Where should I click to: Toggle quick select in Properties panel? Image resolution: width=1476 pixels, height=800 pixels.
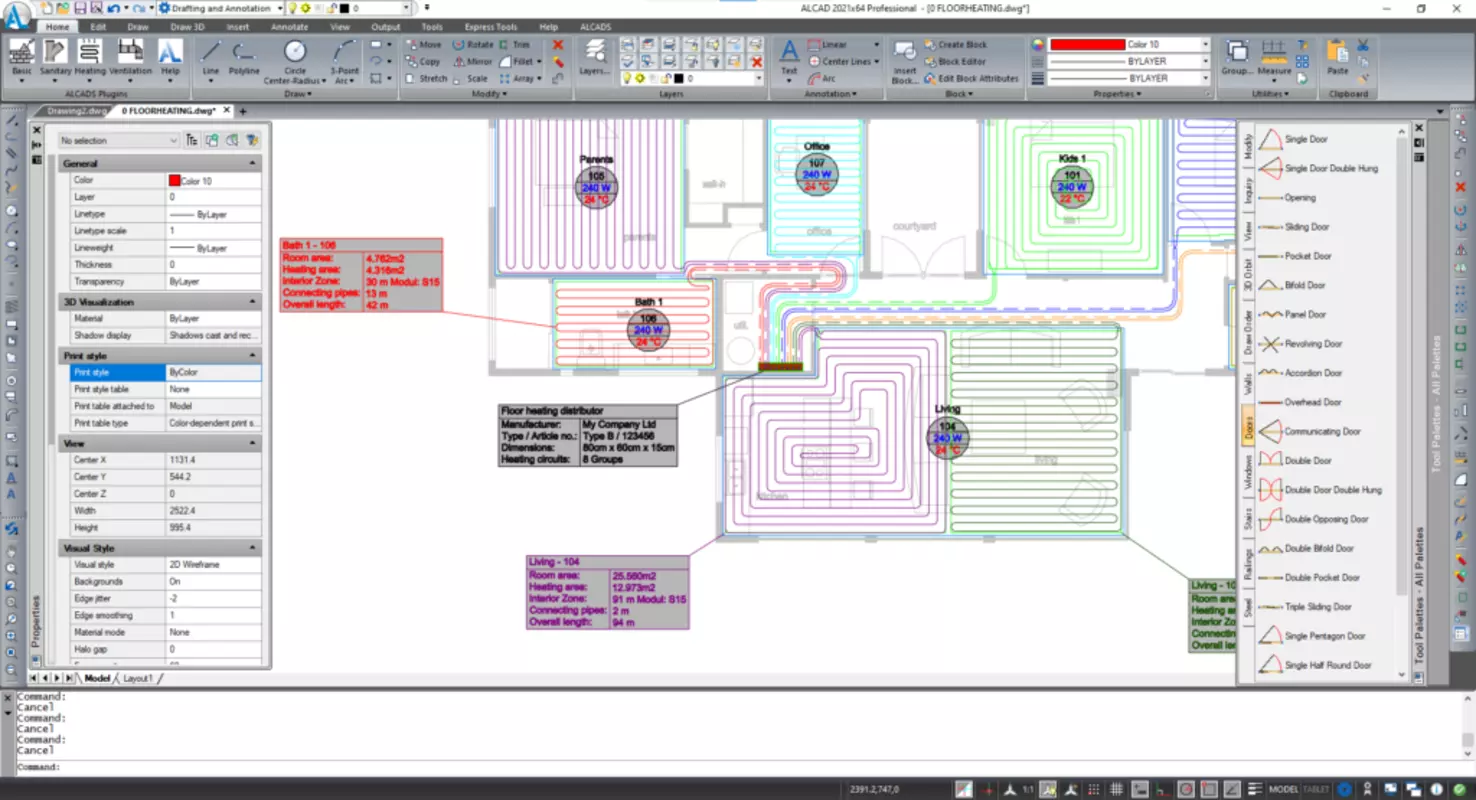coord(252,141)
